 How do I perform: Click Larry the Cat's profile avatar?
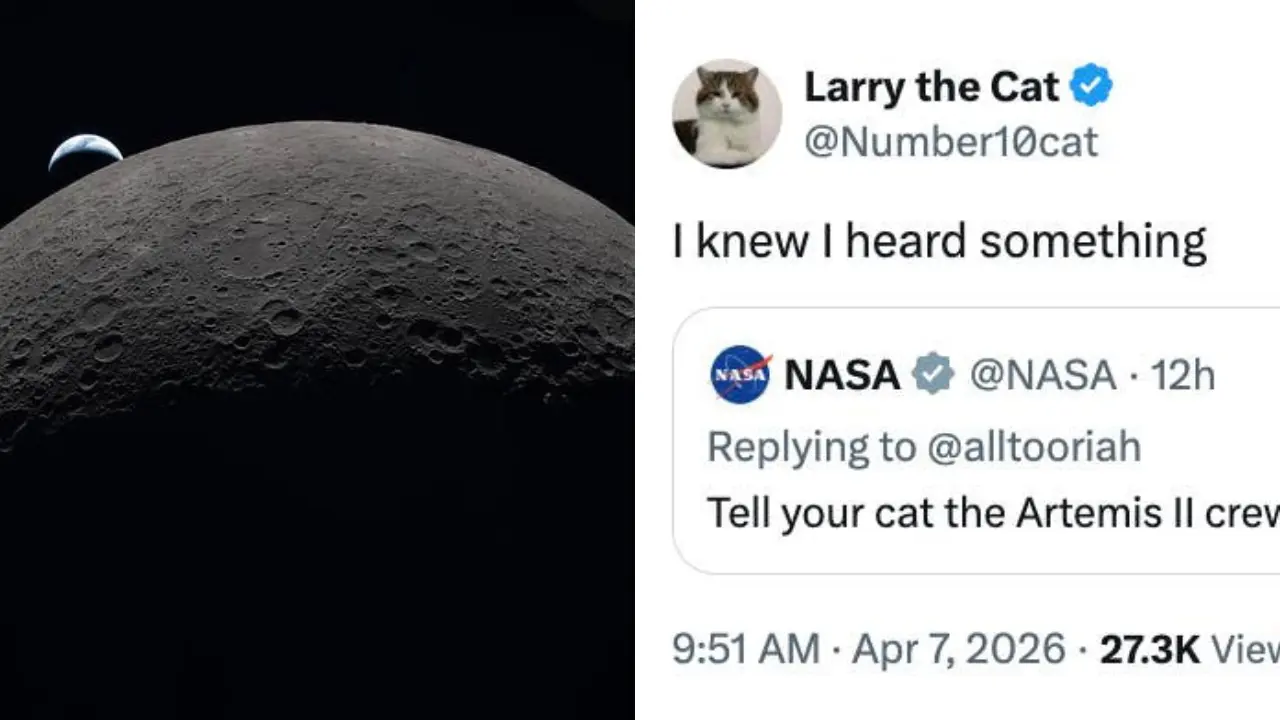(x=727, y=113)
